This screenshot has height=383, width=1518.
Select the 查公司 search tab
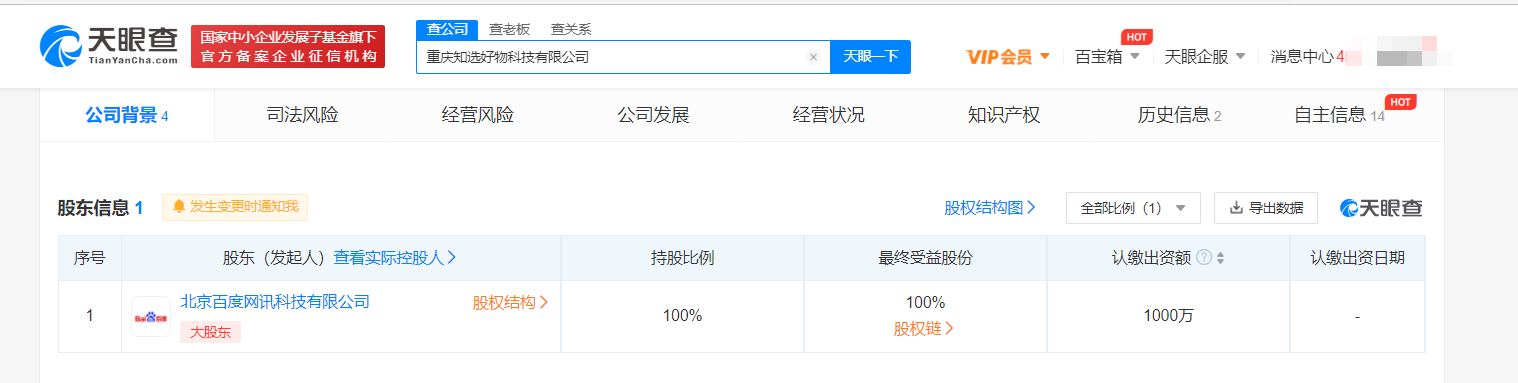[447, 29]
